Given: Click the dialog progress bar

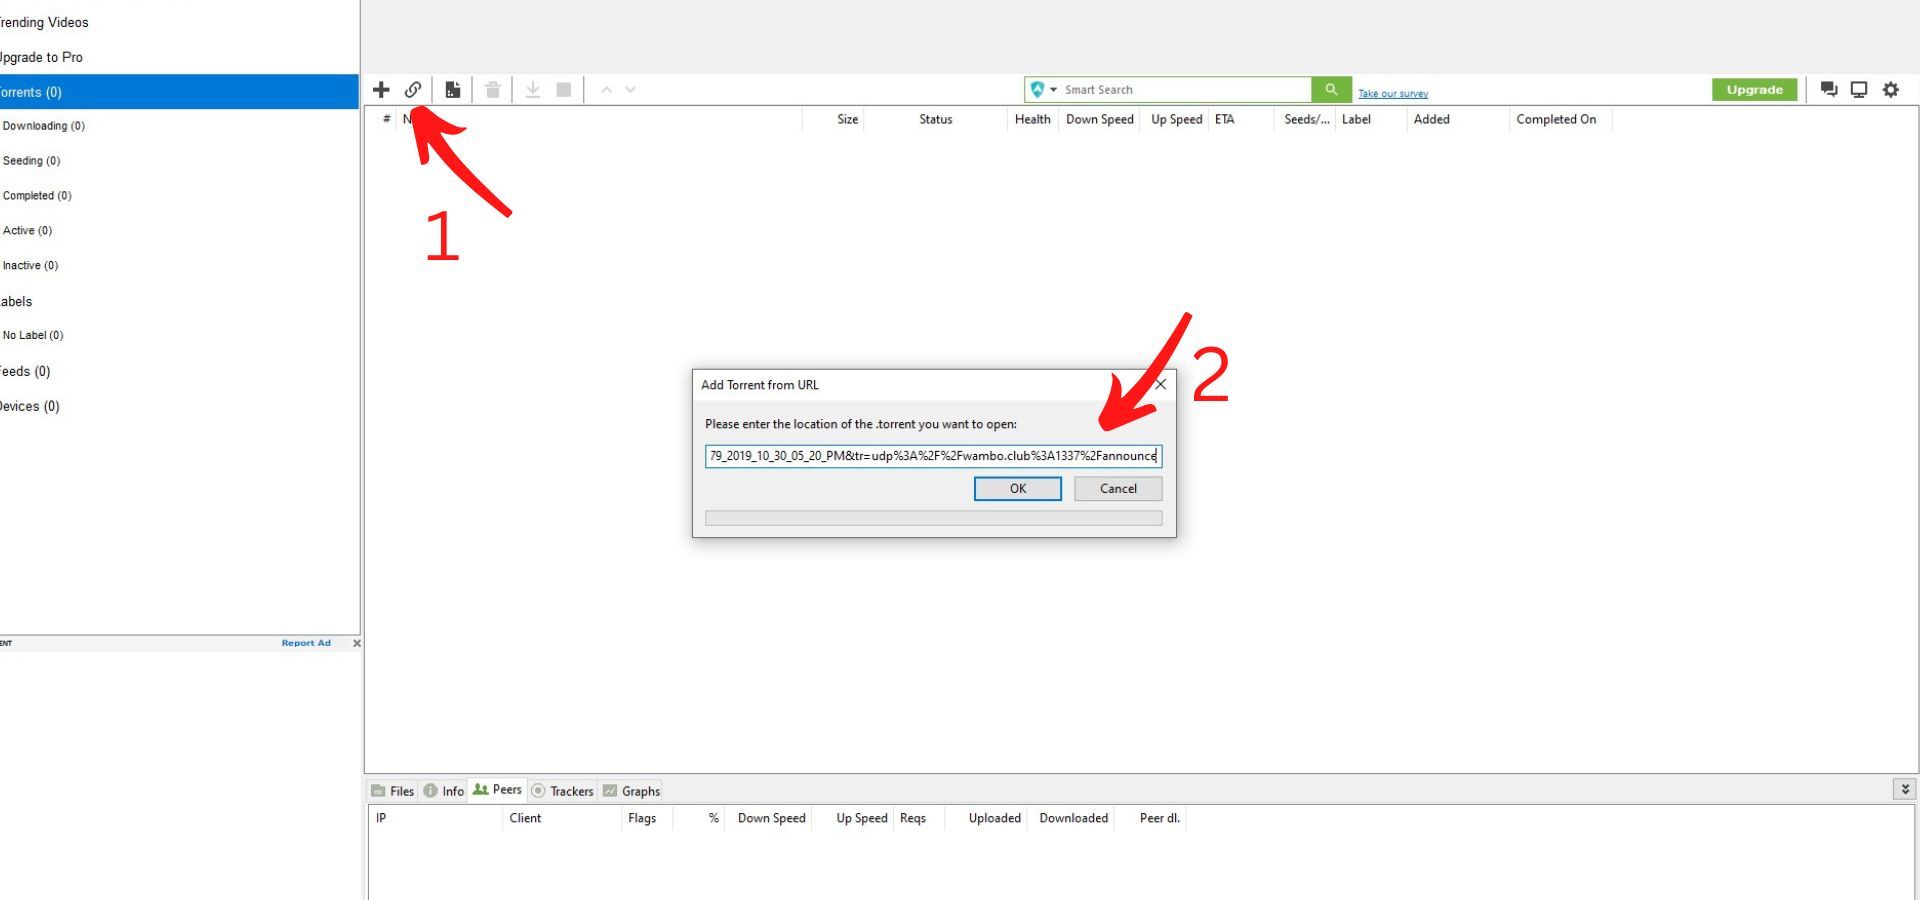Looking at the screenshot, I should 933,517.
